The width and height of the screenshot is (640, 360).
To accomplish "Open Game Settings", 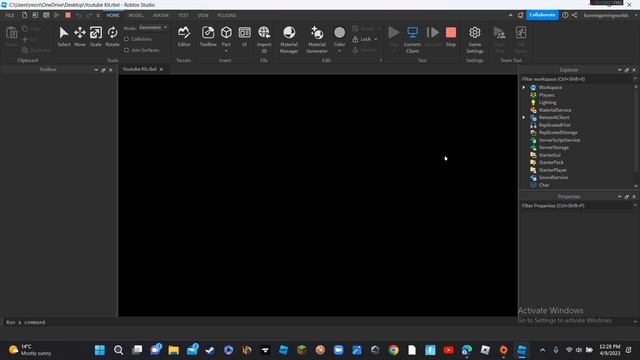I will 475,39.
